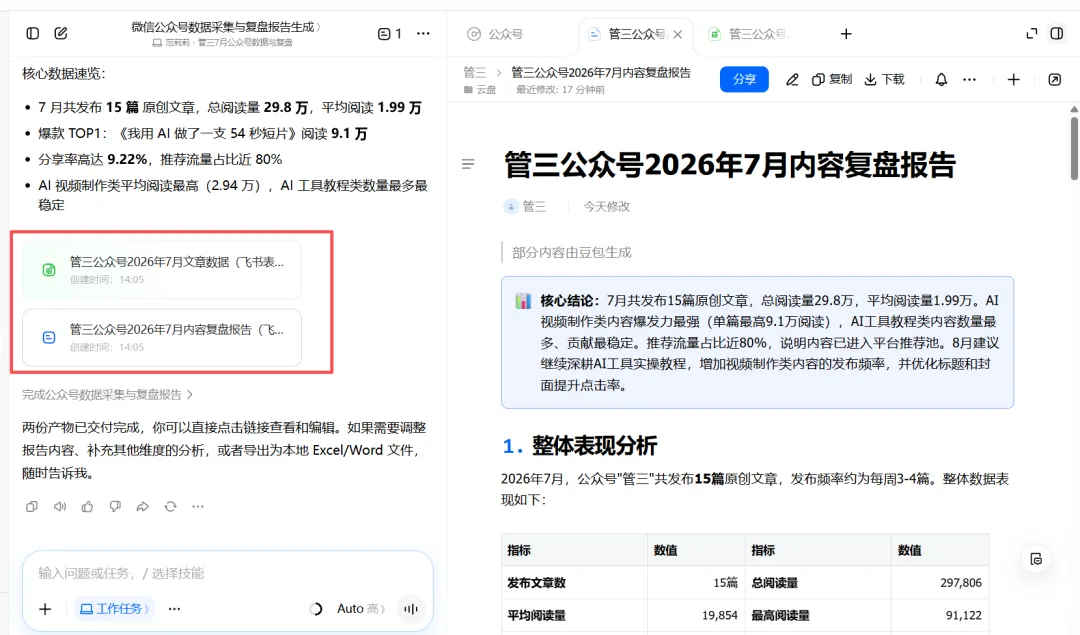Click the floating document icon at right edge
Screen dimensions: 1080x635
[x=1036, y=559]
